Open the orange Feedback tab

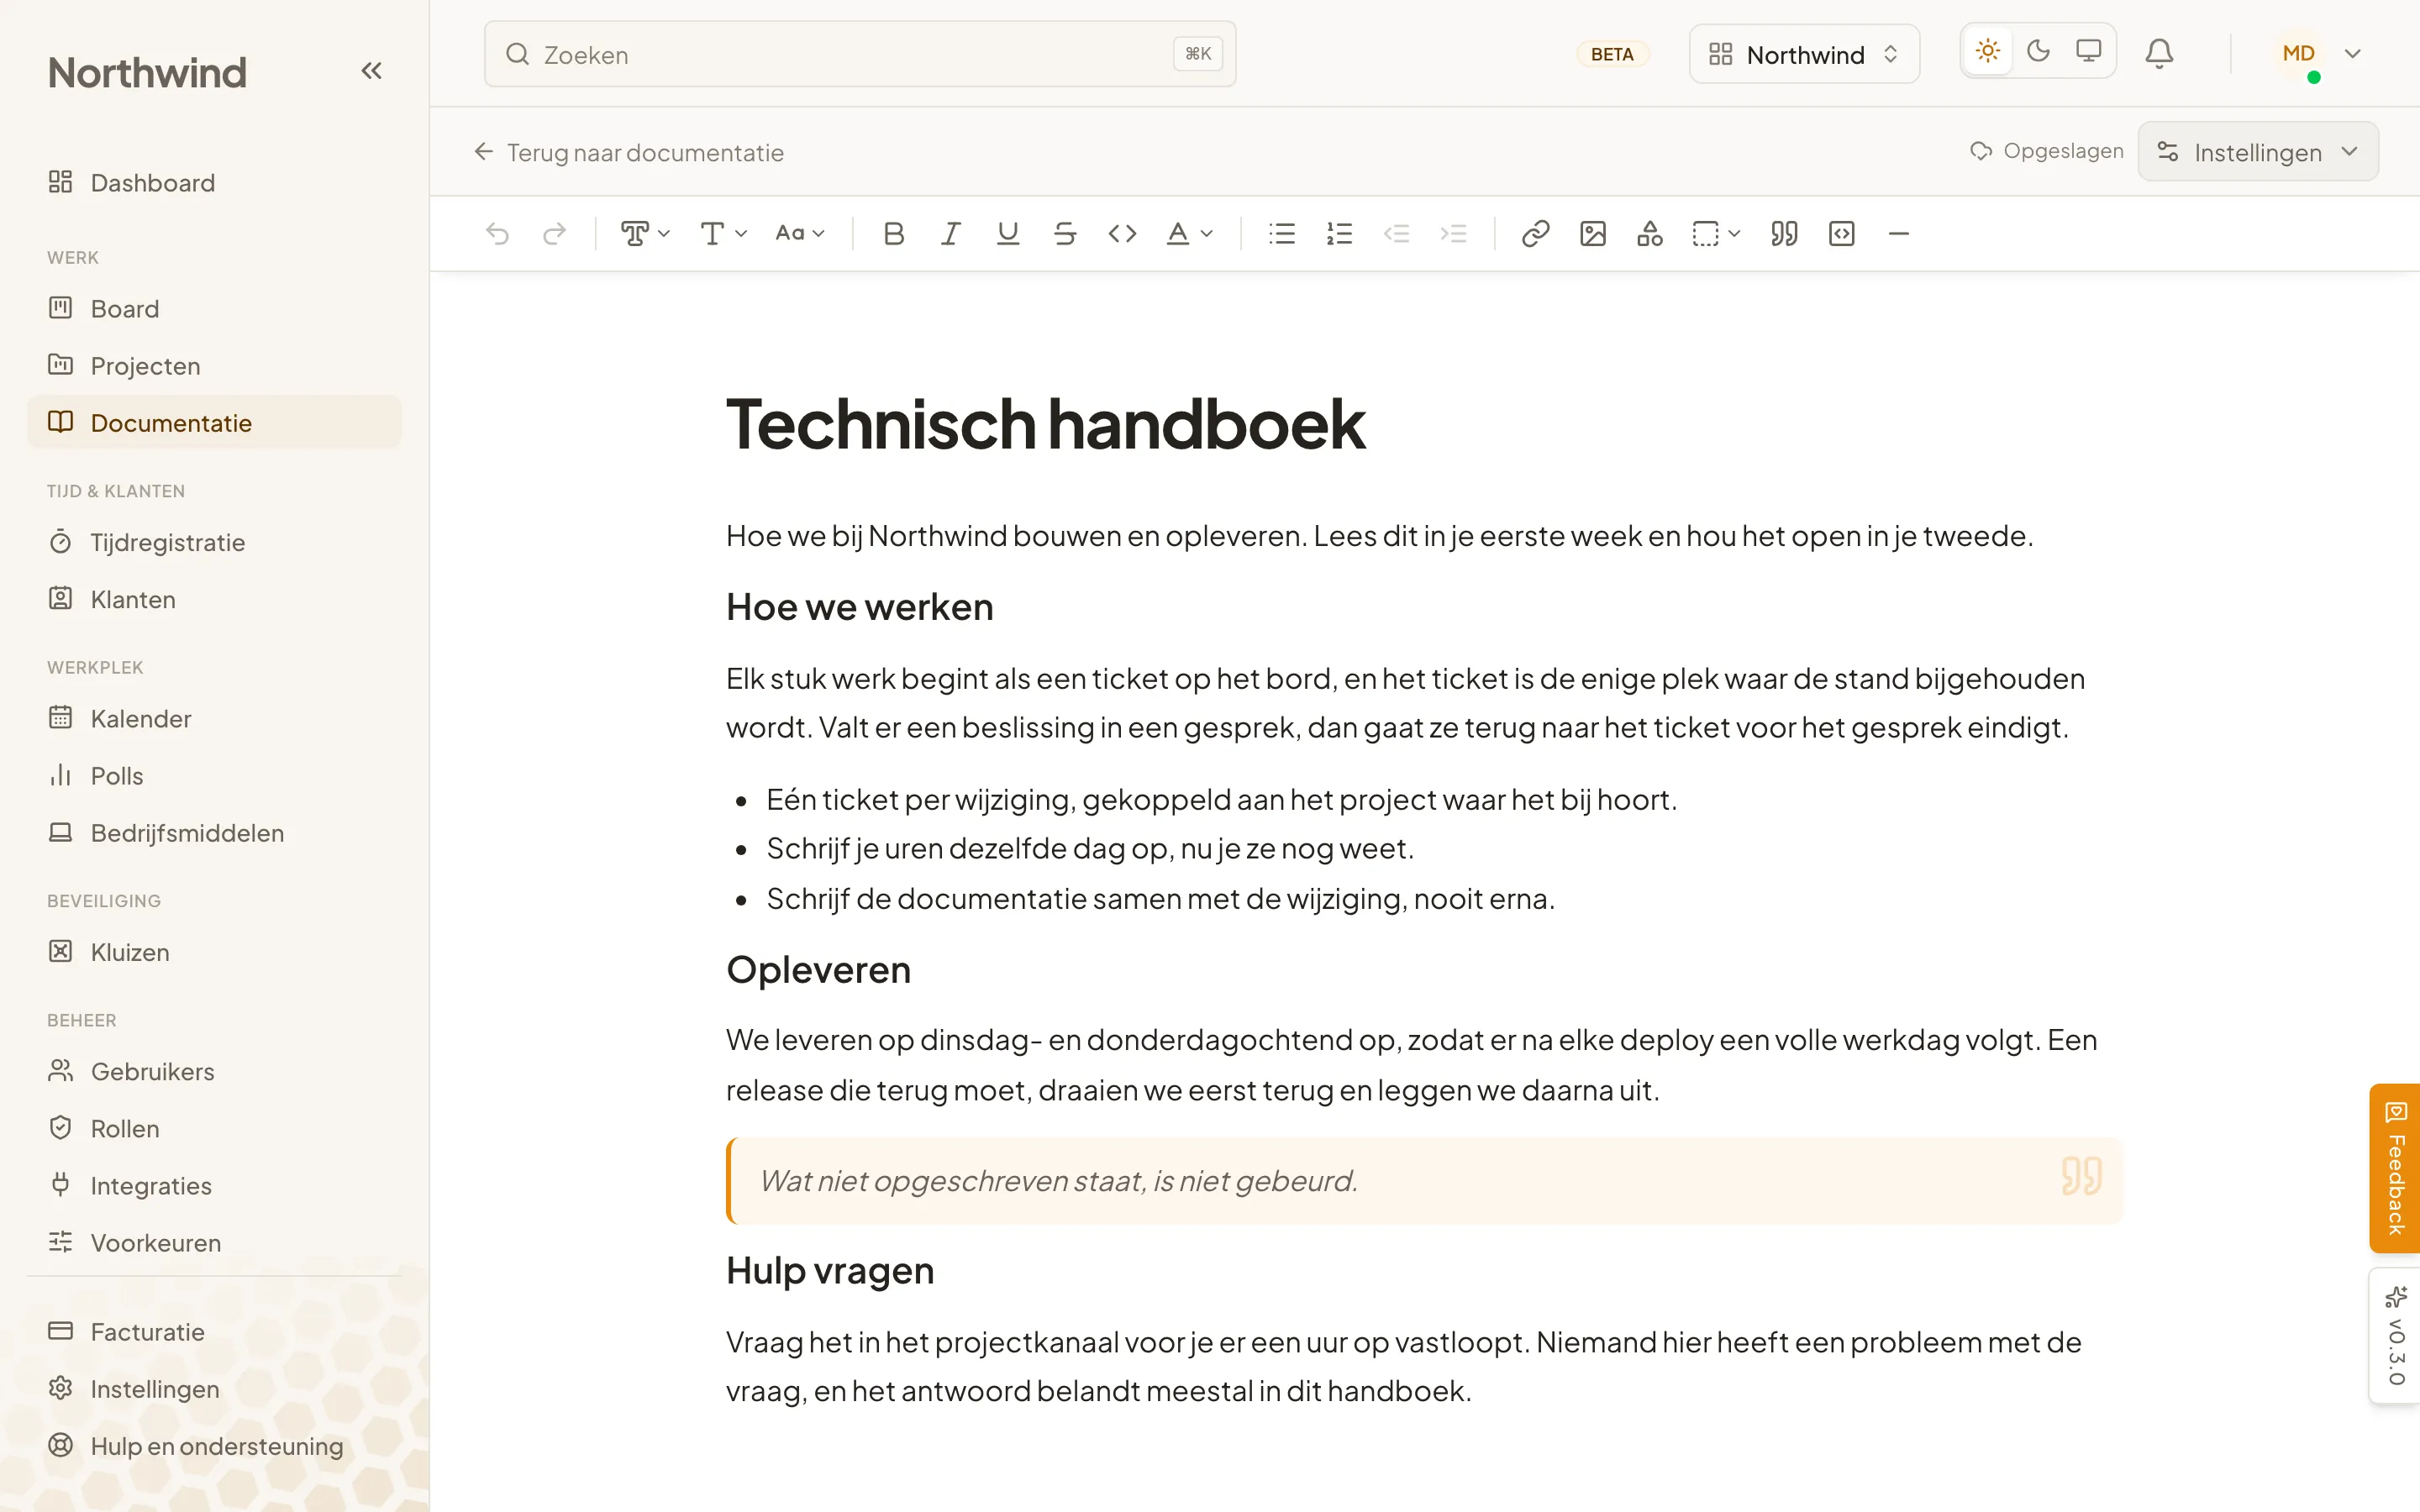[x=2394, y=1168]
